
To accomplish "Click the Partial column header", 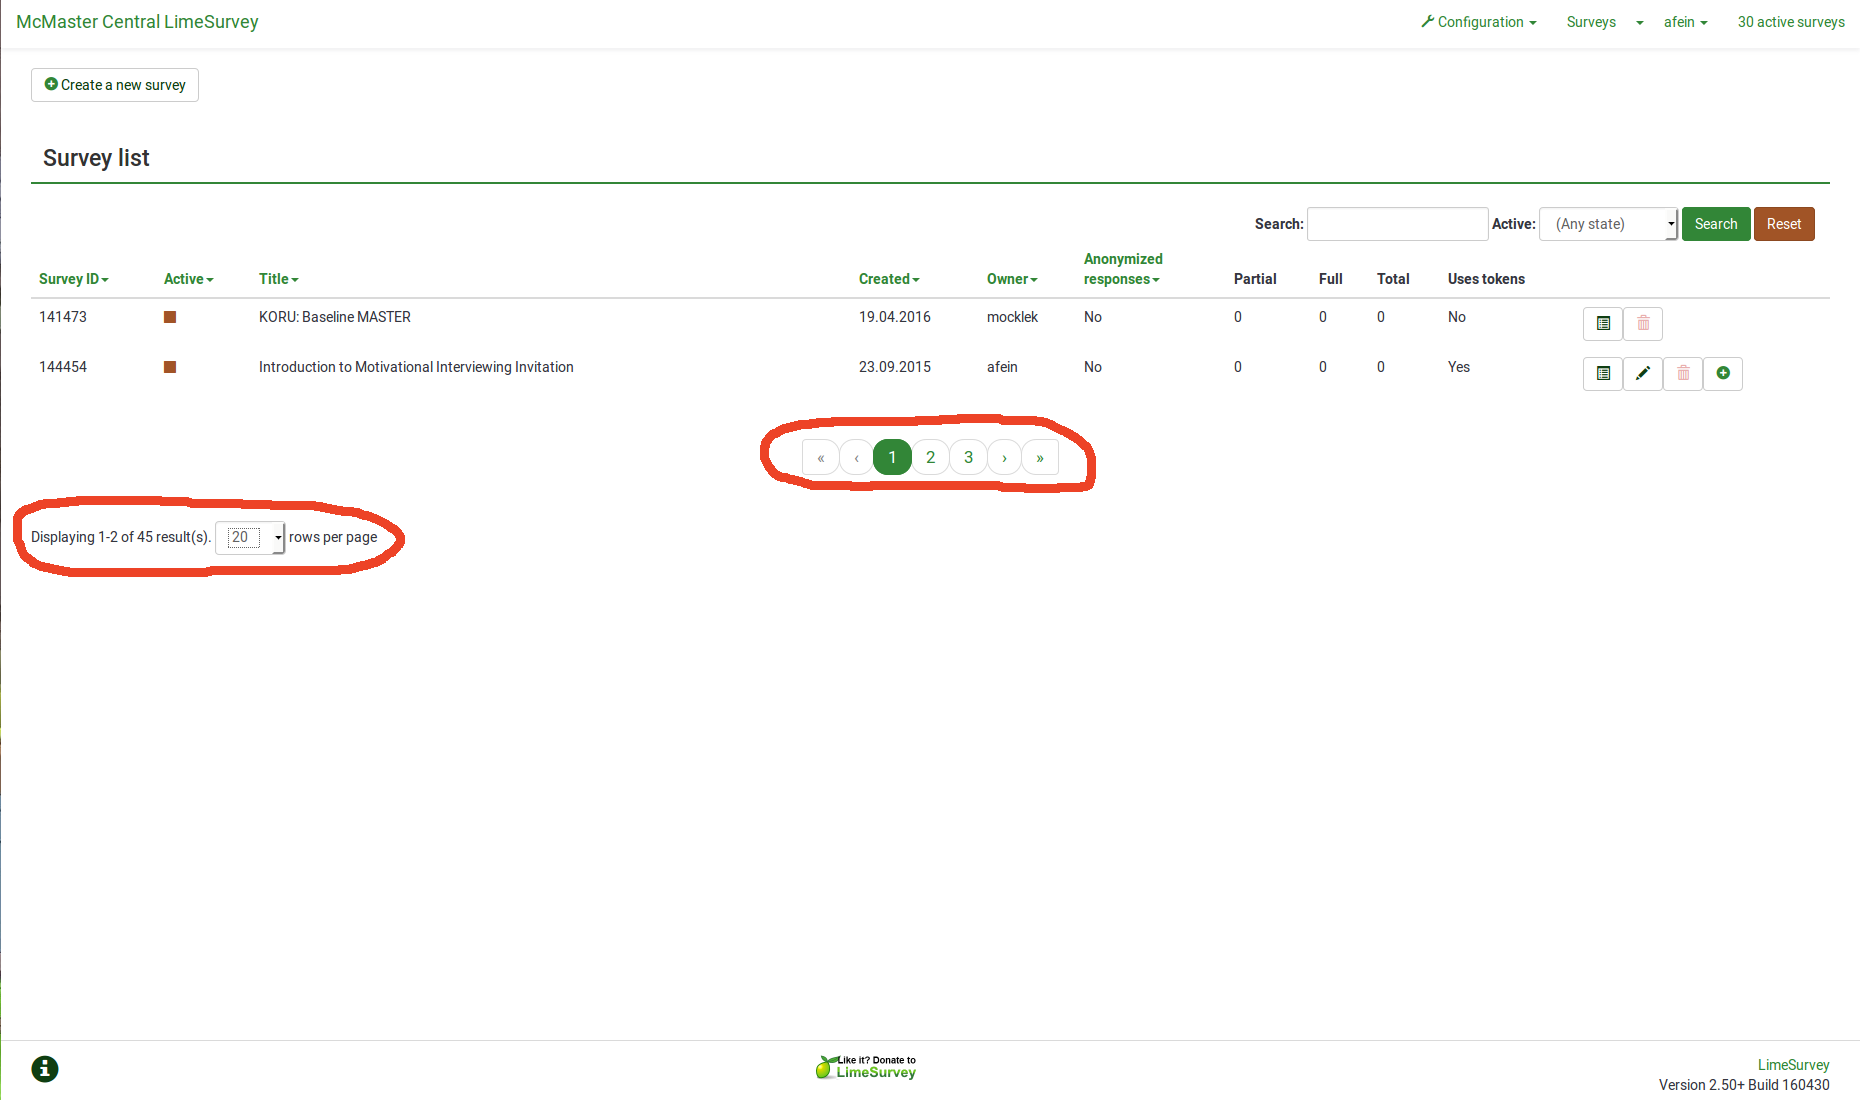I will 1255,279.
